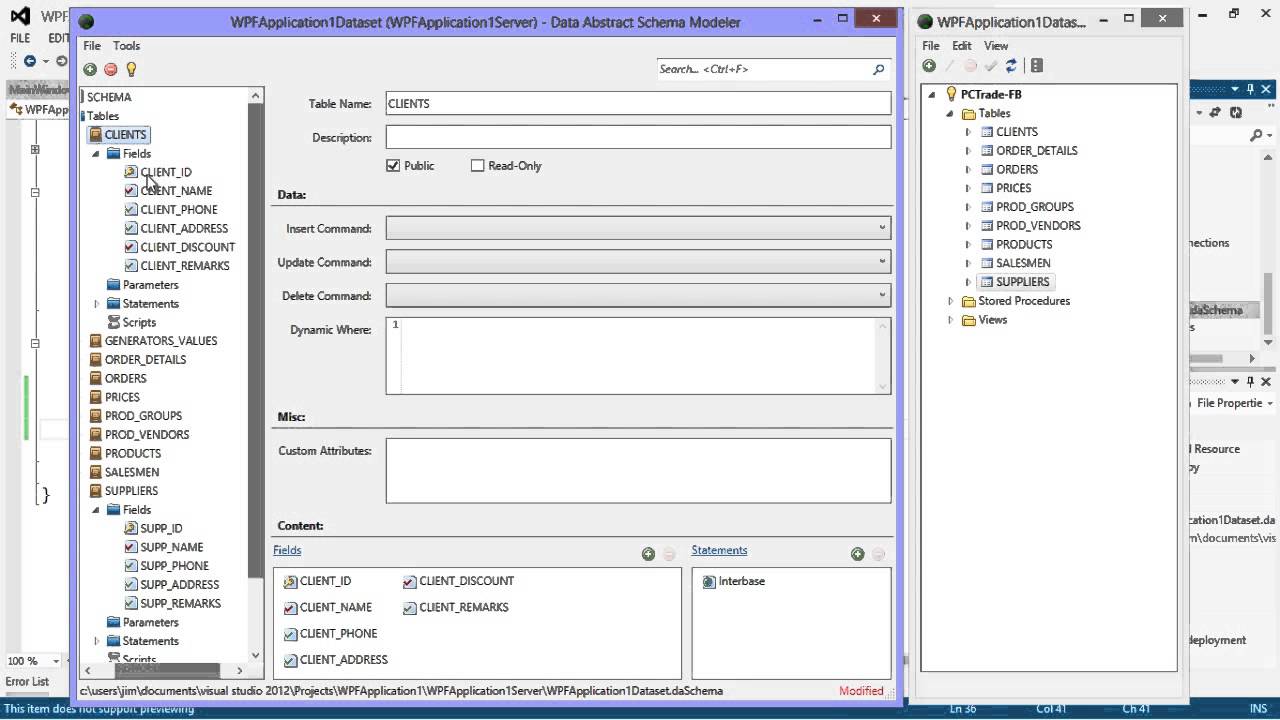Add a new field using Fields plus icon
The height and width of the screenshot is (720, 1280).
click(x=648, y=553)
